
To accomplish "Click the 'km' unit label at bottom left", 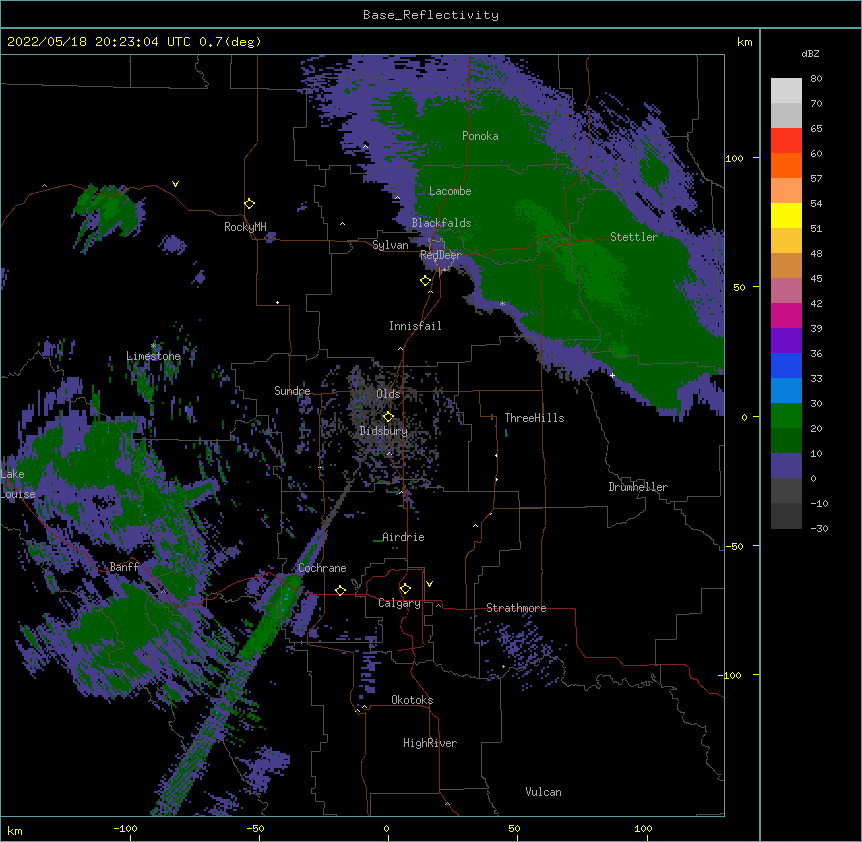I will click(15, 831).
